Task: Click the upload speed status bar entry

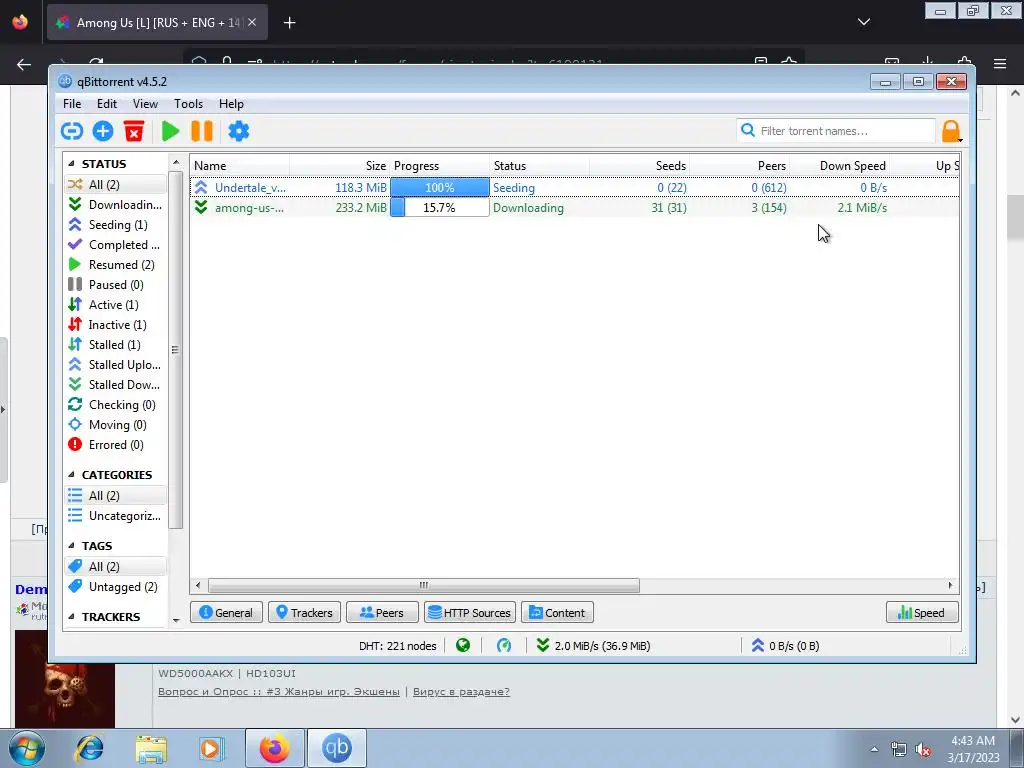Action: 785,646
